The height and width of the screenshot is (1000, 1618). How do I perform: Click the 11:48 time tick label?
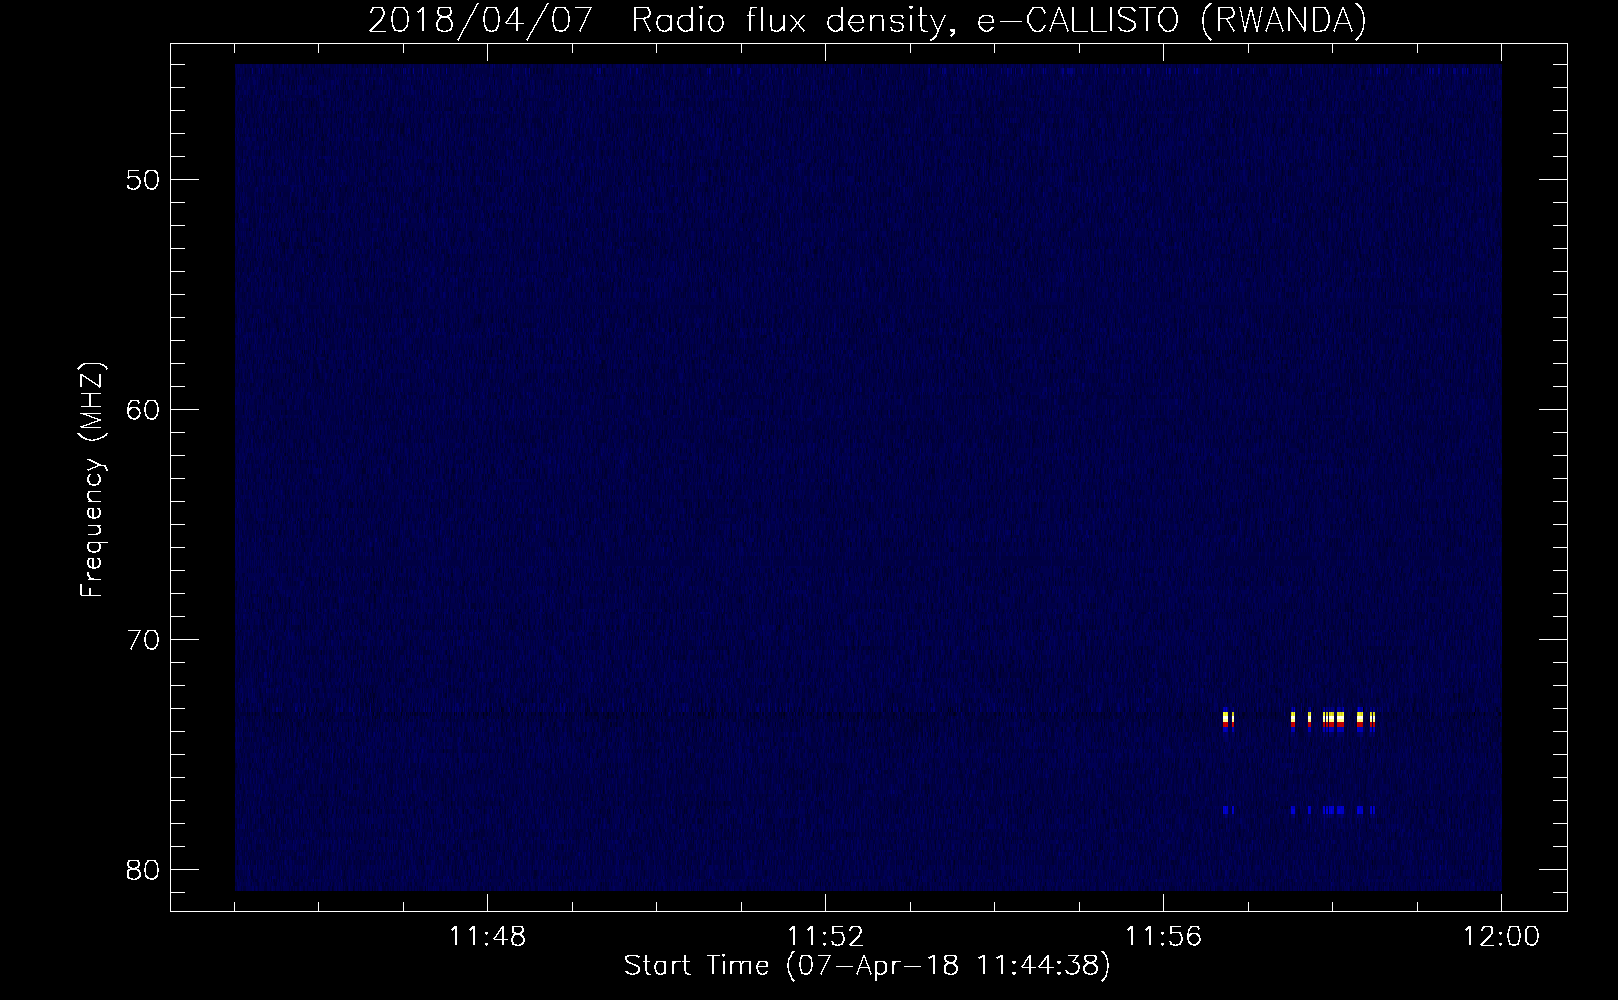coord(487,937)
